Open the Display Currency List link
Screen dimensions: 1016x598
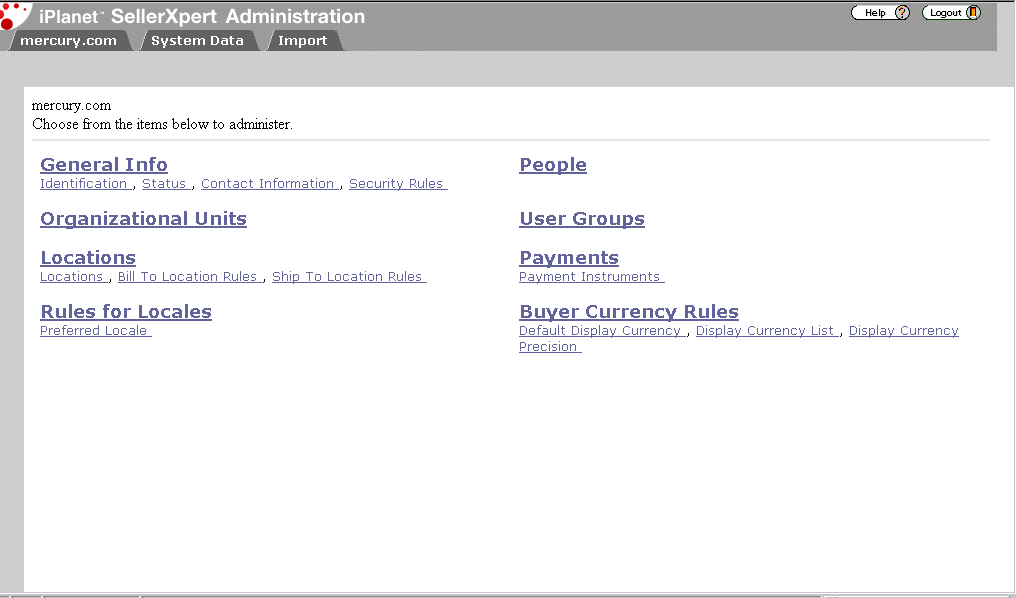coord(767,330)
